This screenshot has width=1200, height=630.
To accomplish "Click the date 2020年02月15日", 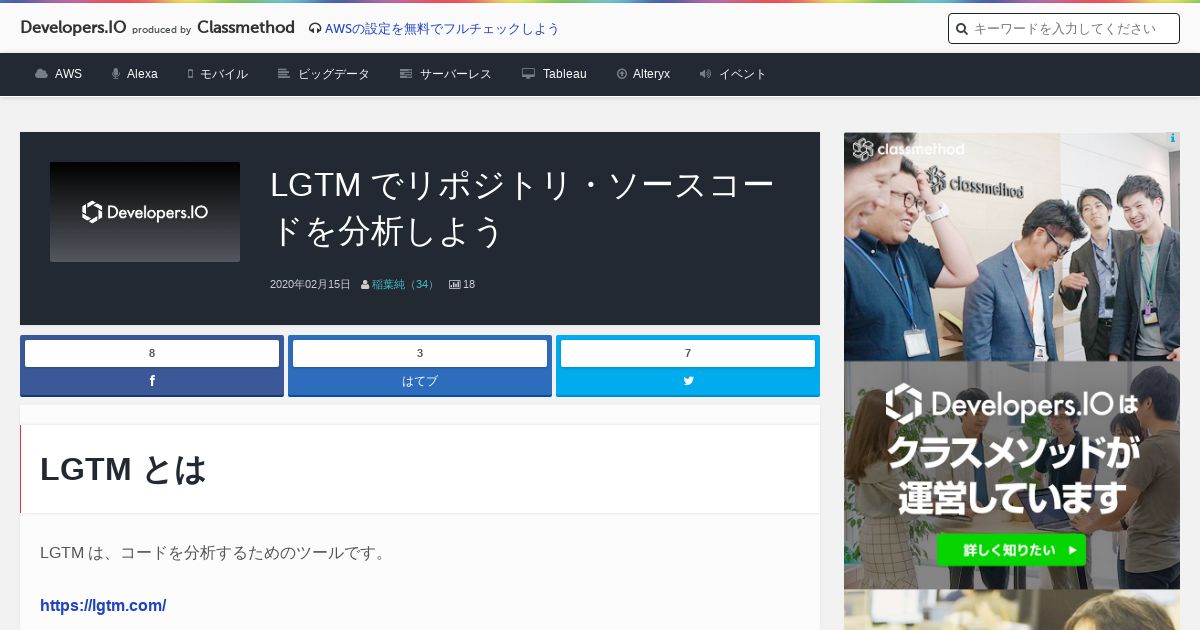I will click(310, 284).
